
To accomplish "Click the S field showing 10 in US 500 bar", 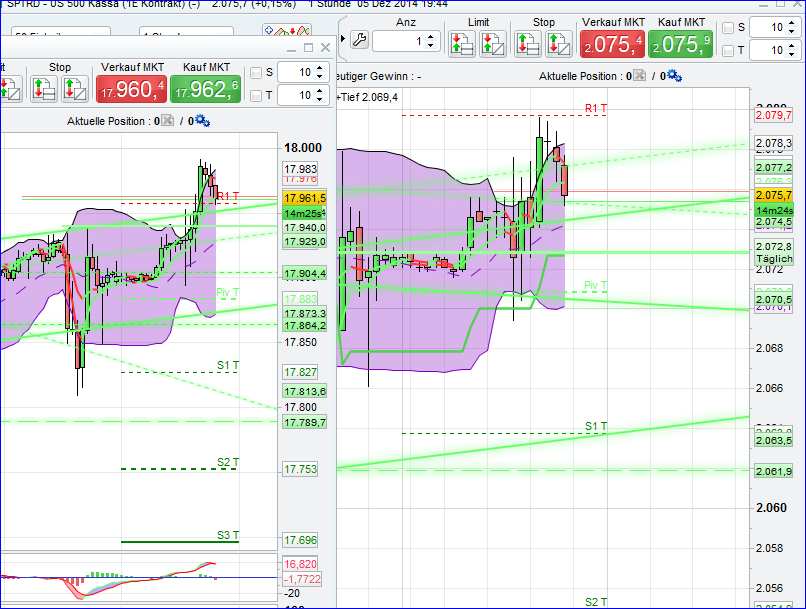I will click(775, 28).
